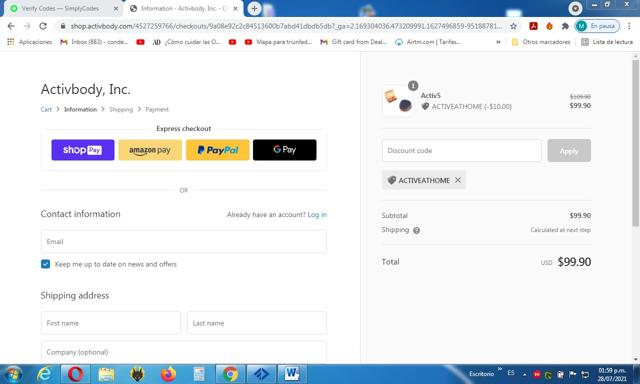Go back to Cart breadcrumb
640x384 pixels.
(x=46, y=109)
